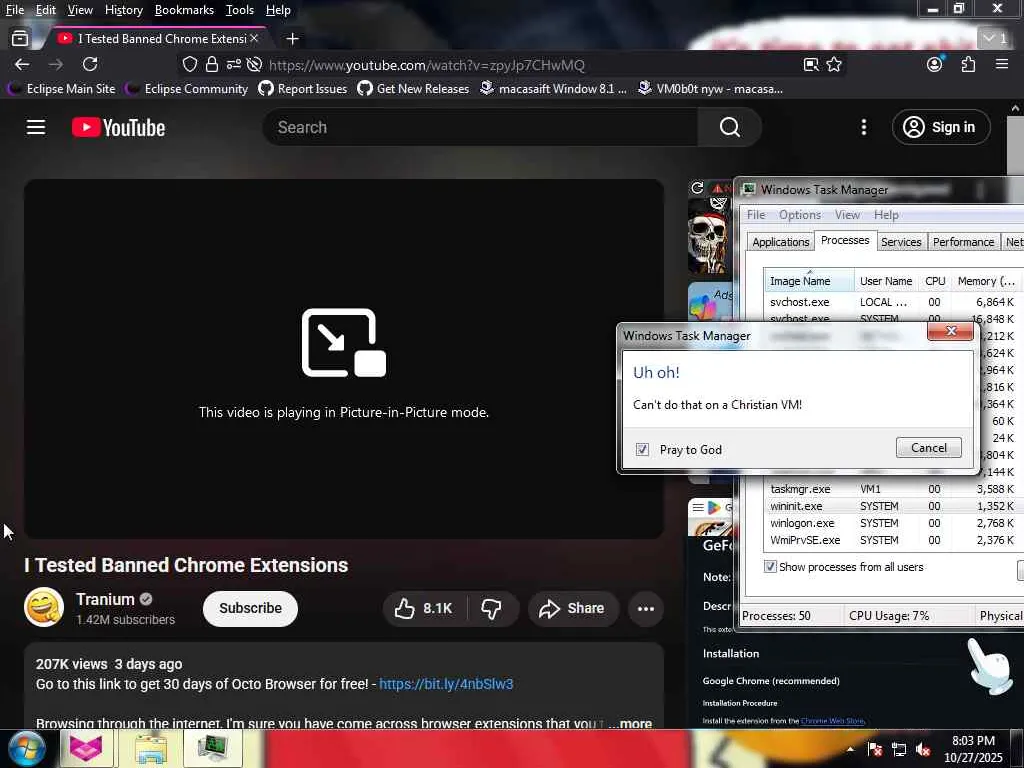
Task: Click the YouTube search input field
Action: pos(480,127)
